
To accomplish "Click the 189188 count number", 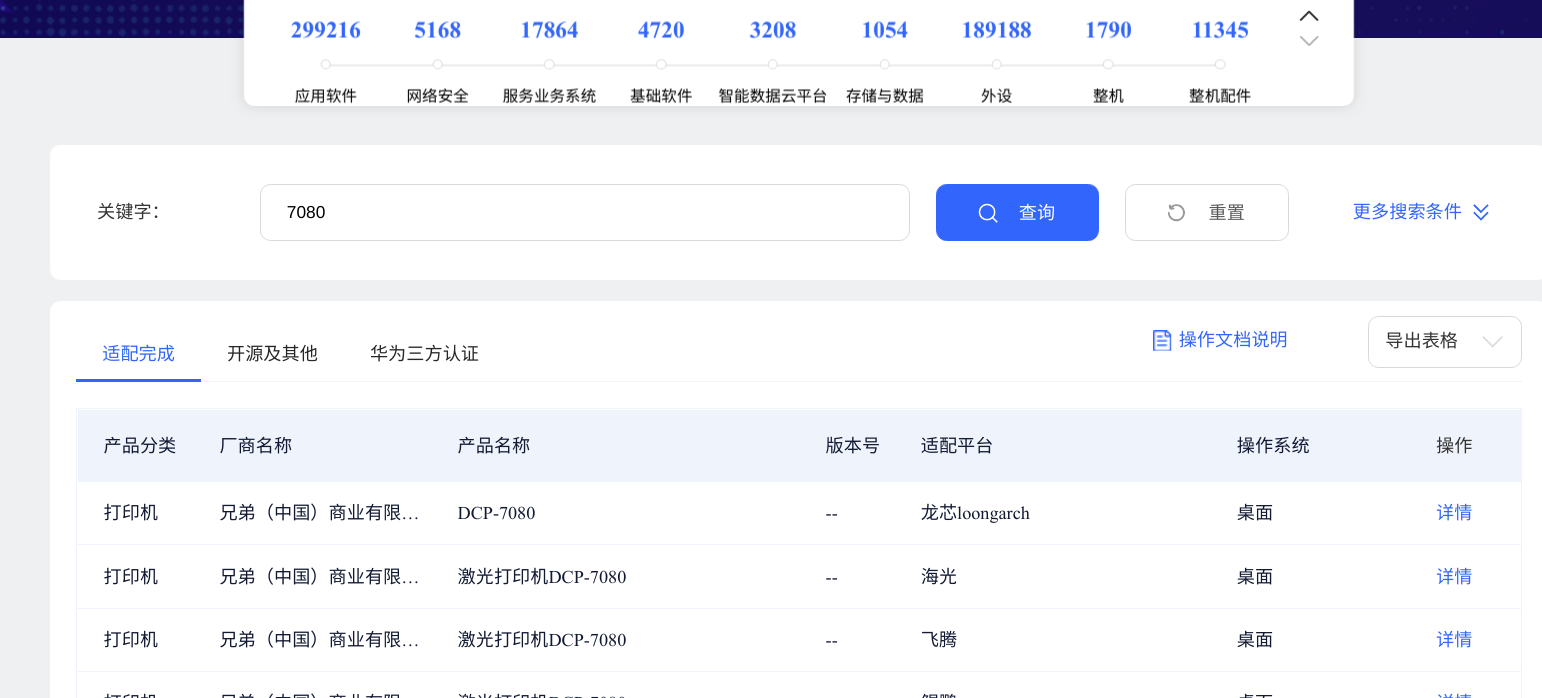I will [997, 30].
